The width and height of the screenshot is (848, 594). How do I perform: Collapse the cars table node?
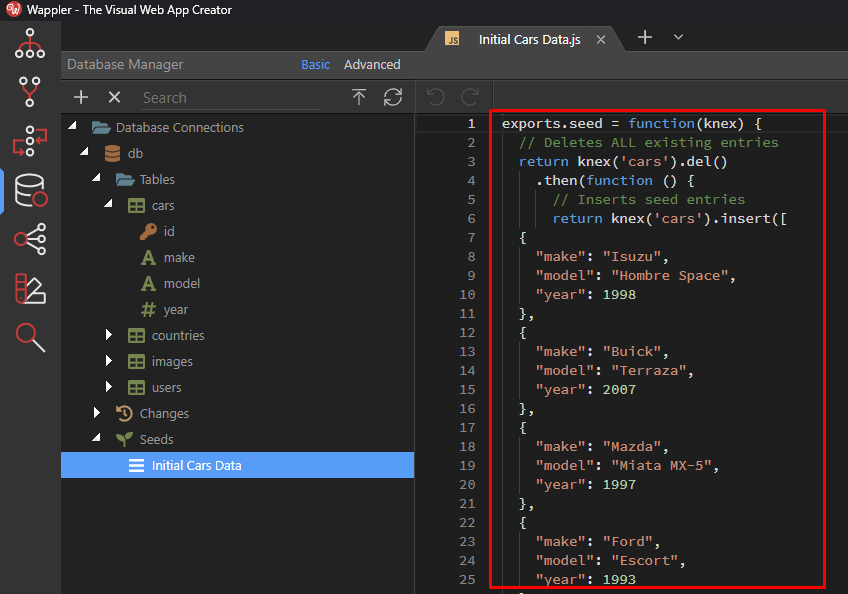[x=108, y=204]
